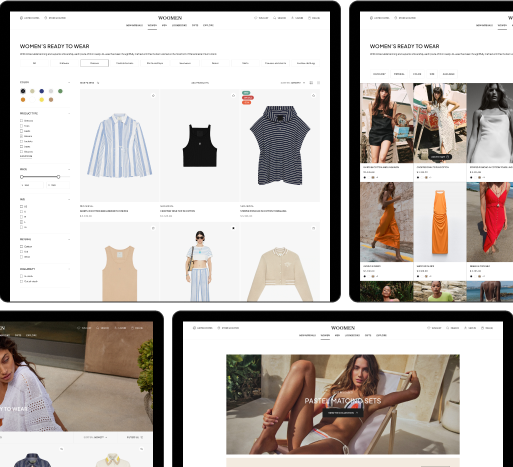Viewport: 513px width, 467px height.
Task: Click the show more link under Product Type
Action: [26, 156]
